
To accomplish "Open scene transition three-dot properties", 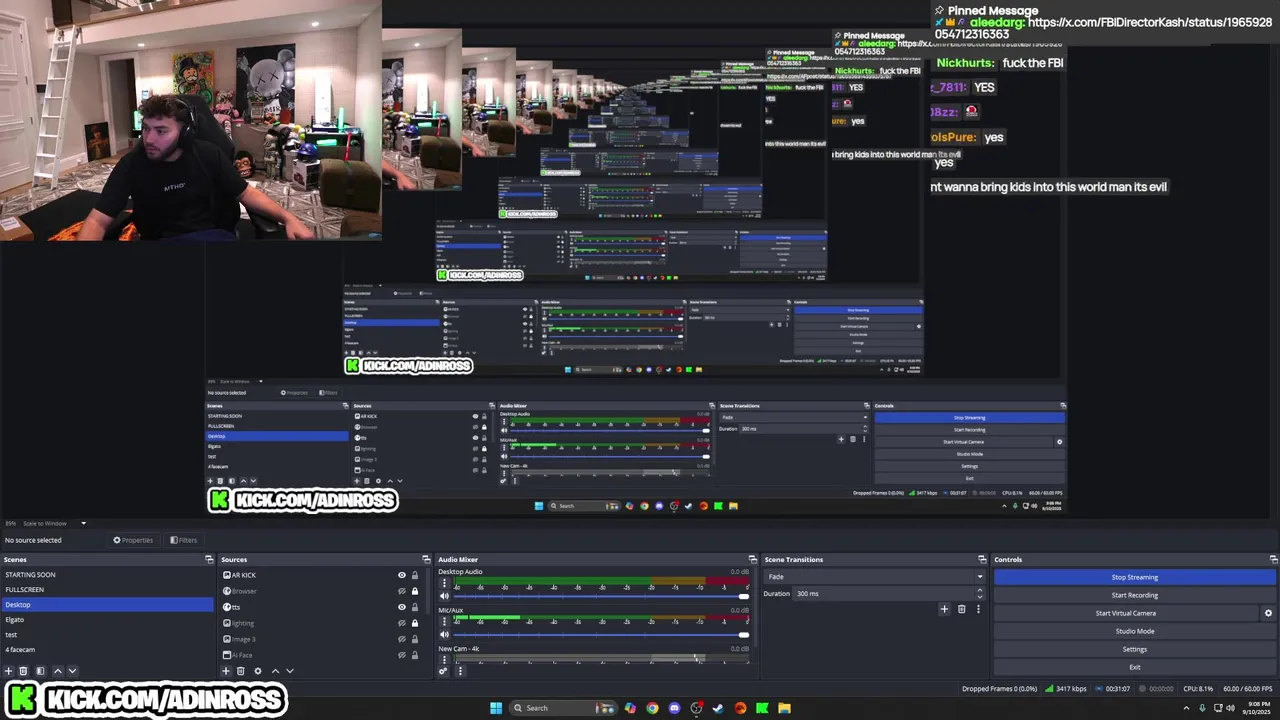I will click(x=978, y=609).
